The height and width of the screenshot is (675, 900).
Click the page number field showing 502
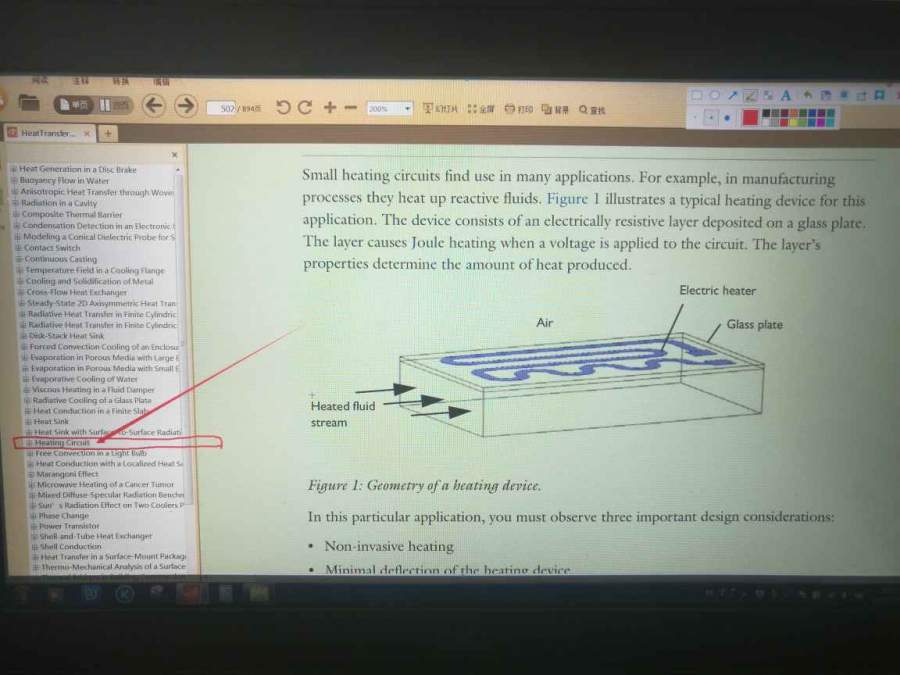[222, 108]
